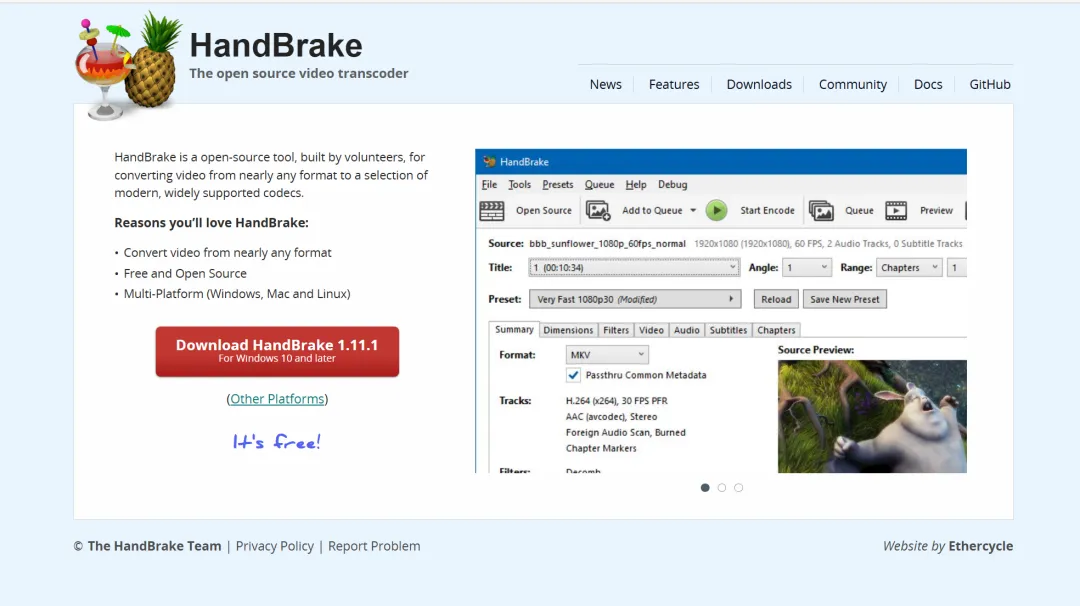This screenshot has height=606, width=1080.
Task: Click the Preview film frame icon
Action: (896, 211)
